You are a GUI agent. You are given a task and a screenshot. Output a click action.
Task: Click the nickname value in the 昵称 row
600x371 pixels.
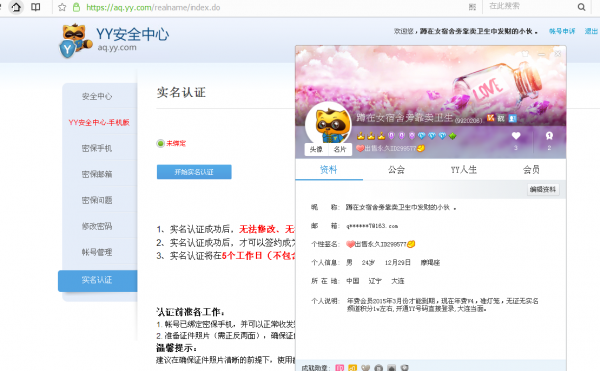pos(401,207)
